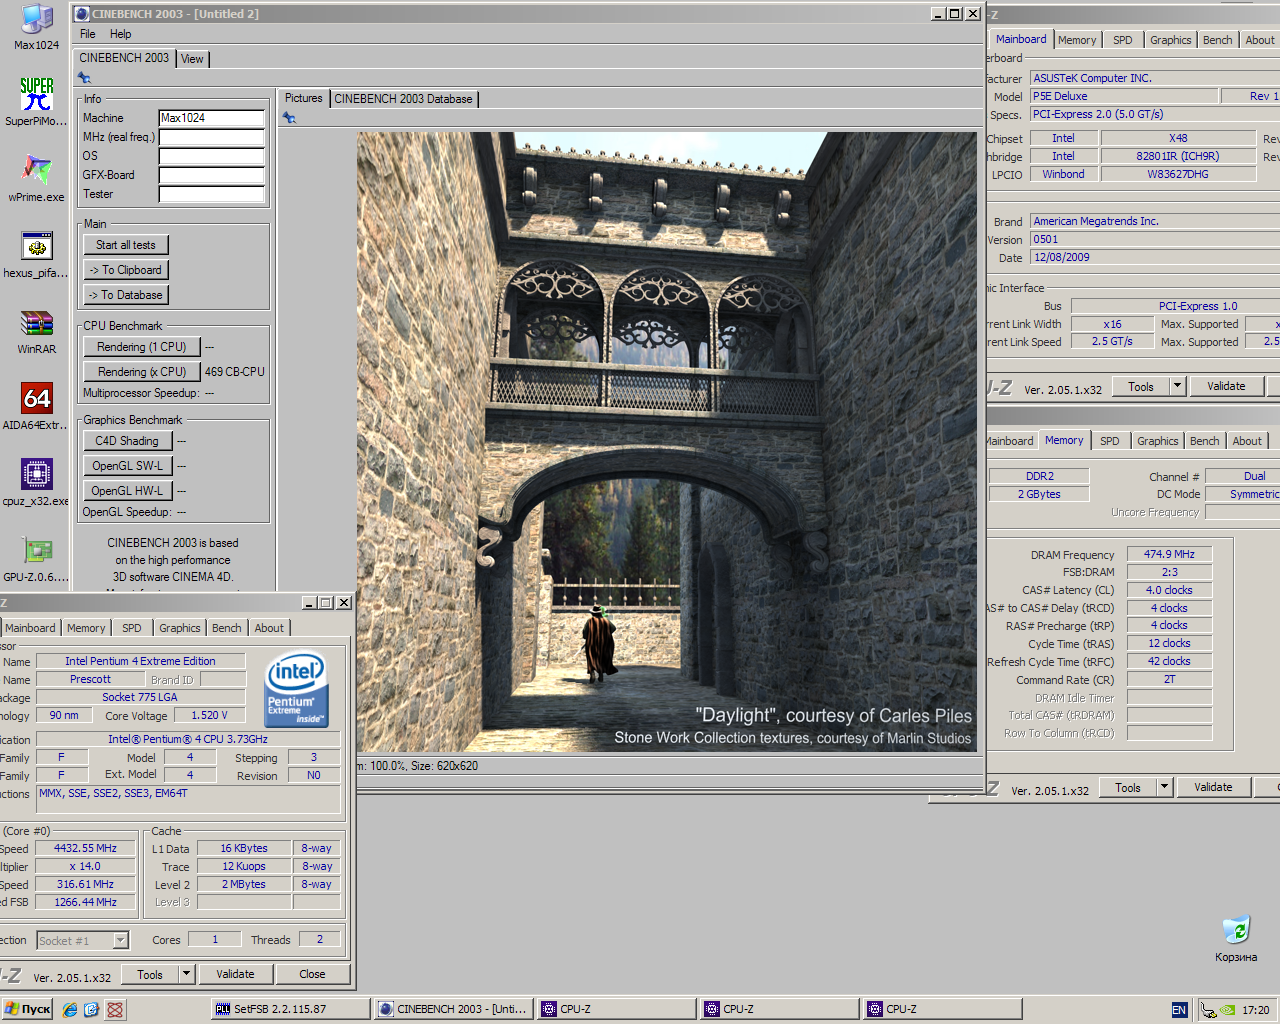The width and height of the screenshot is (1280, 1024).
Task: Open Bench tab in CPU-Z processor window
Action: (x=227, y=628)
